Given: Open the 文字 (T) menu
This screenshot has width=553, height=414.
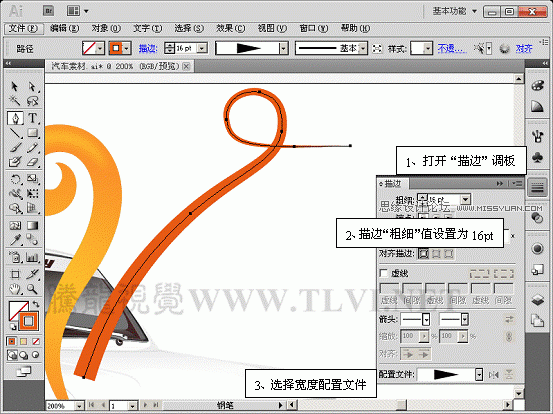Looking at the screenshot, I should [148, 29].
